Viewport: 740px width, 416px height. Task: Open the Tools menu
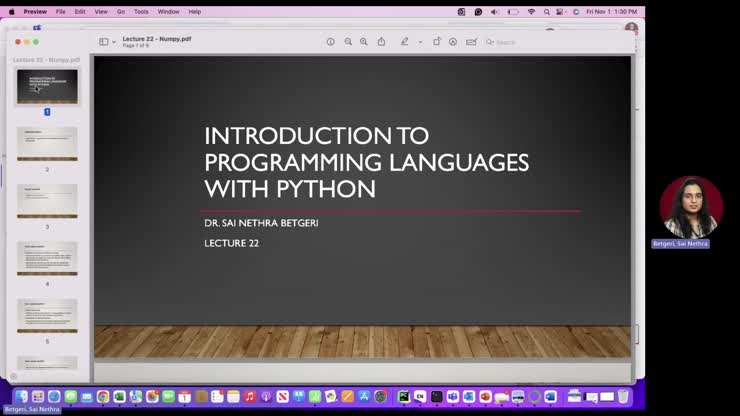tap(141, 12)
